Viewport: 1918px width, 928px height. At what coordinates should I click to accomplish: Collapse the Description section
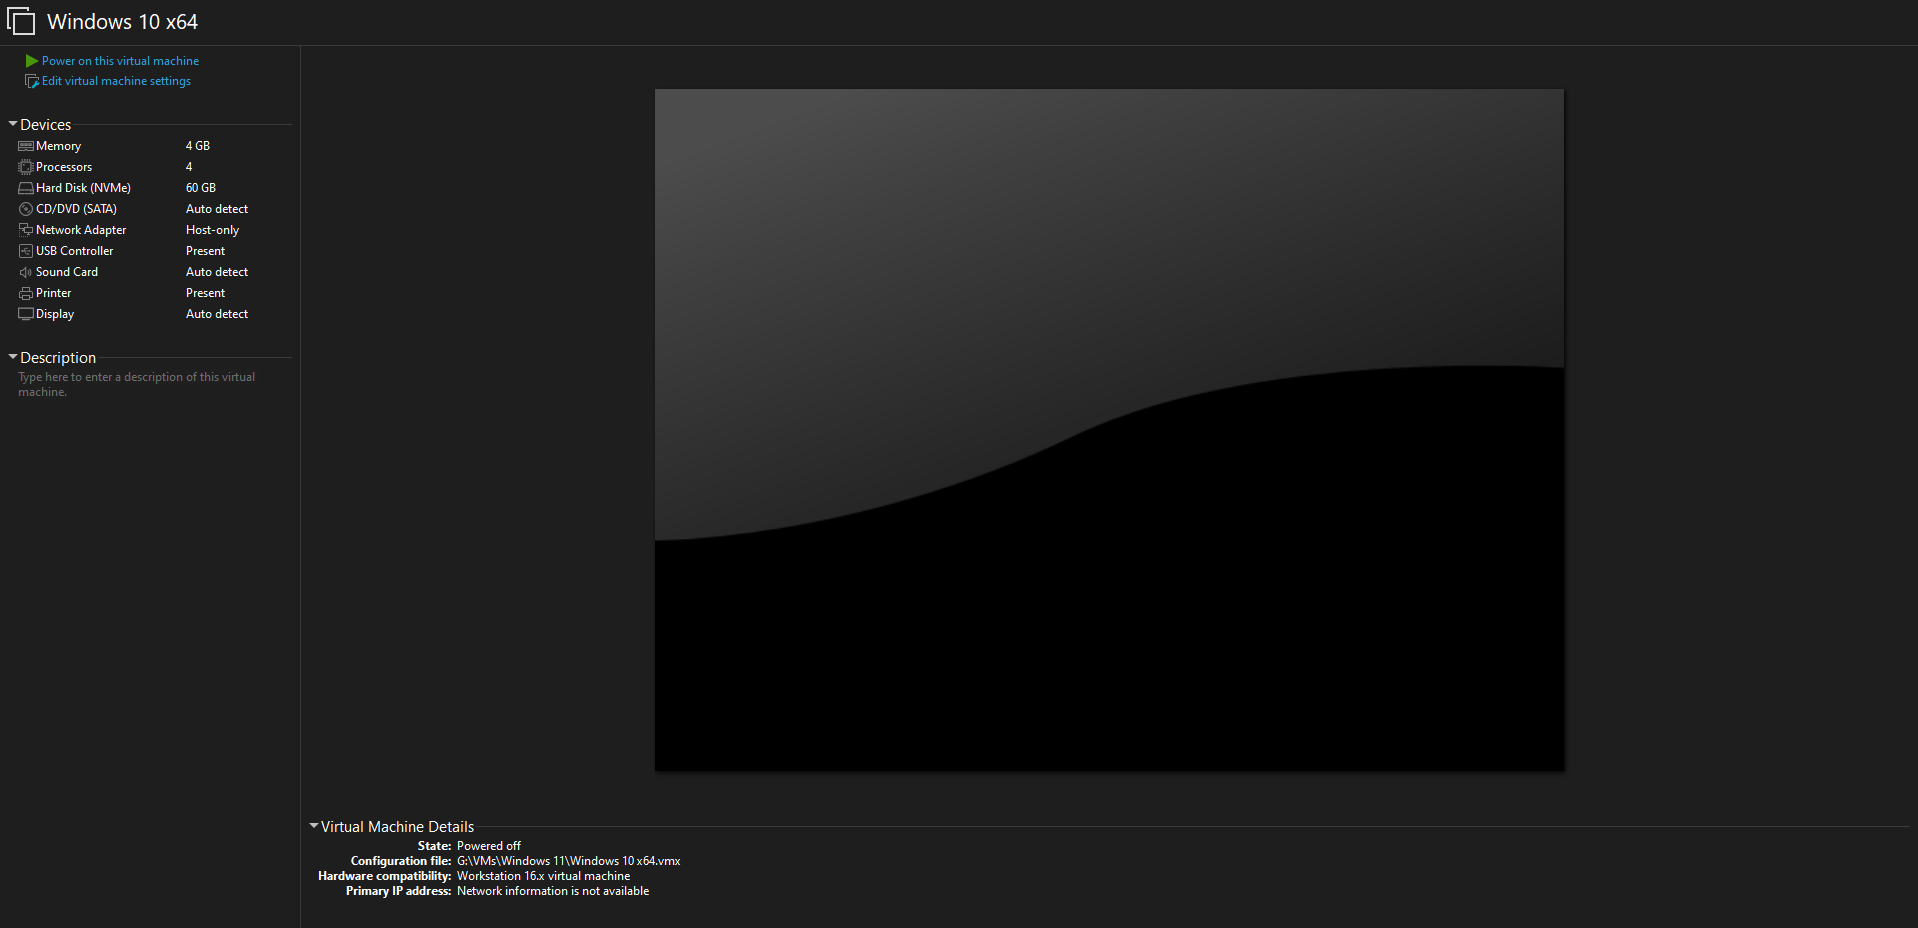point(13,357)
